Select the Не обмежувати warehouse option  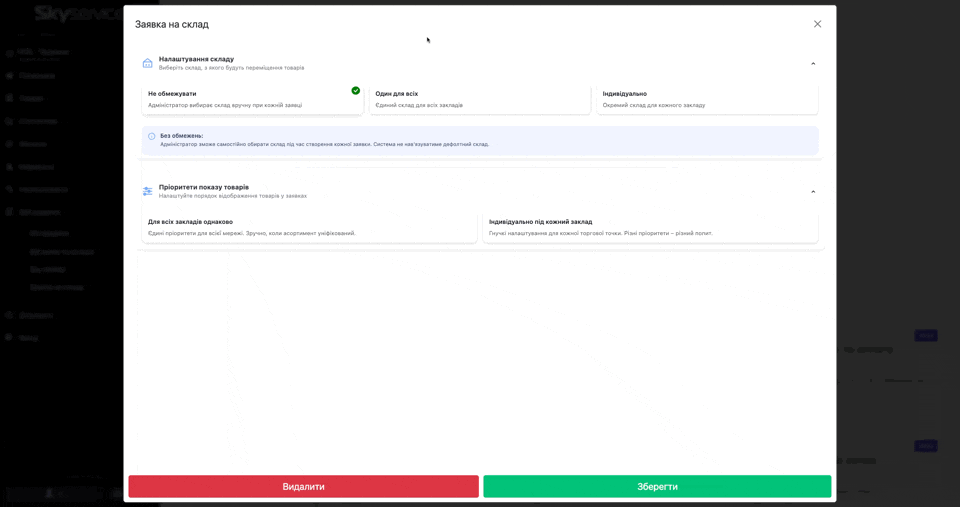pos(252,99)
